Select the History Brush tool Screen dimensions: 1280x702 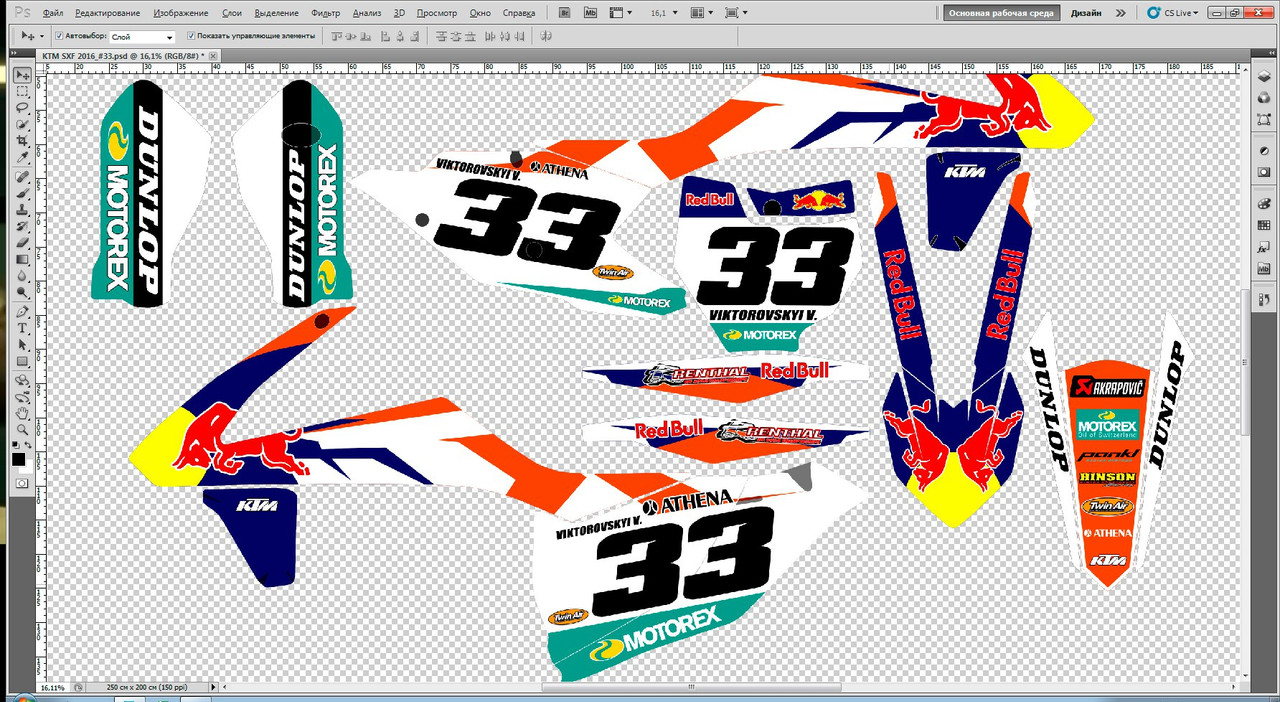[x=22, y=226]
